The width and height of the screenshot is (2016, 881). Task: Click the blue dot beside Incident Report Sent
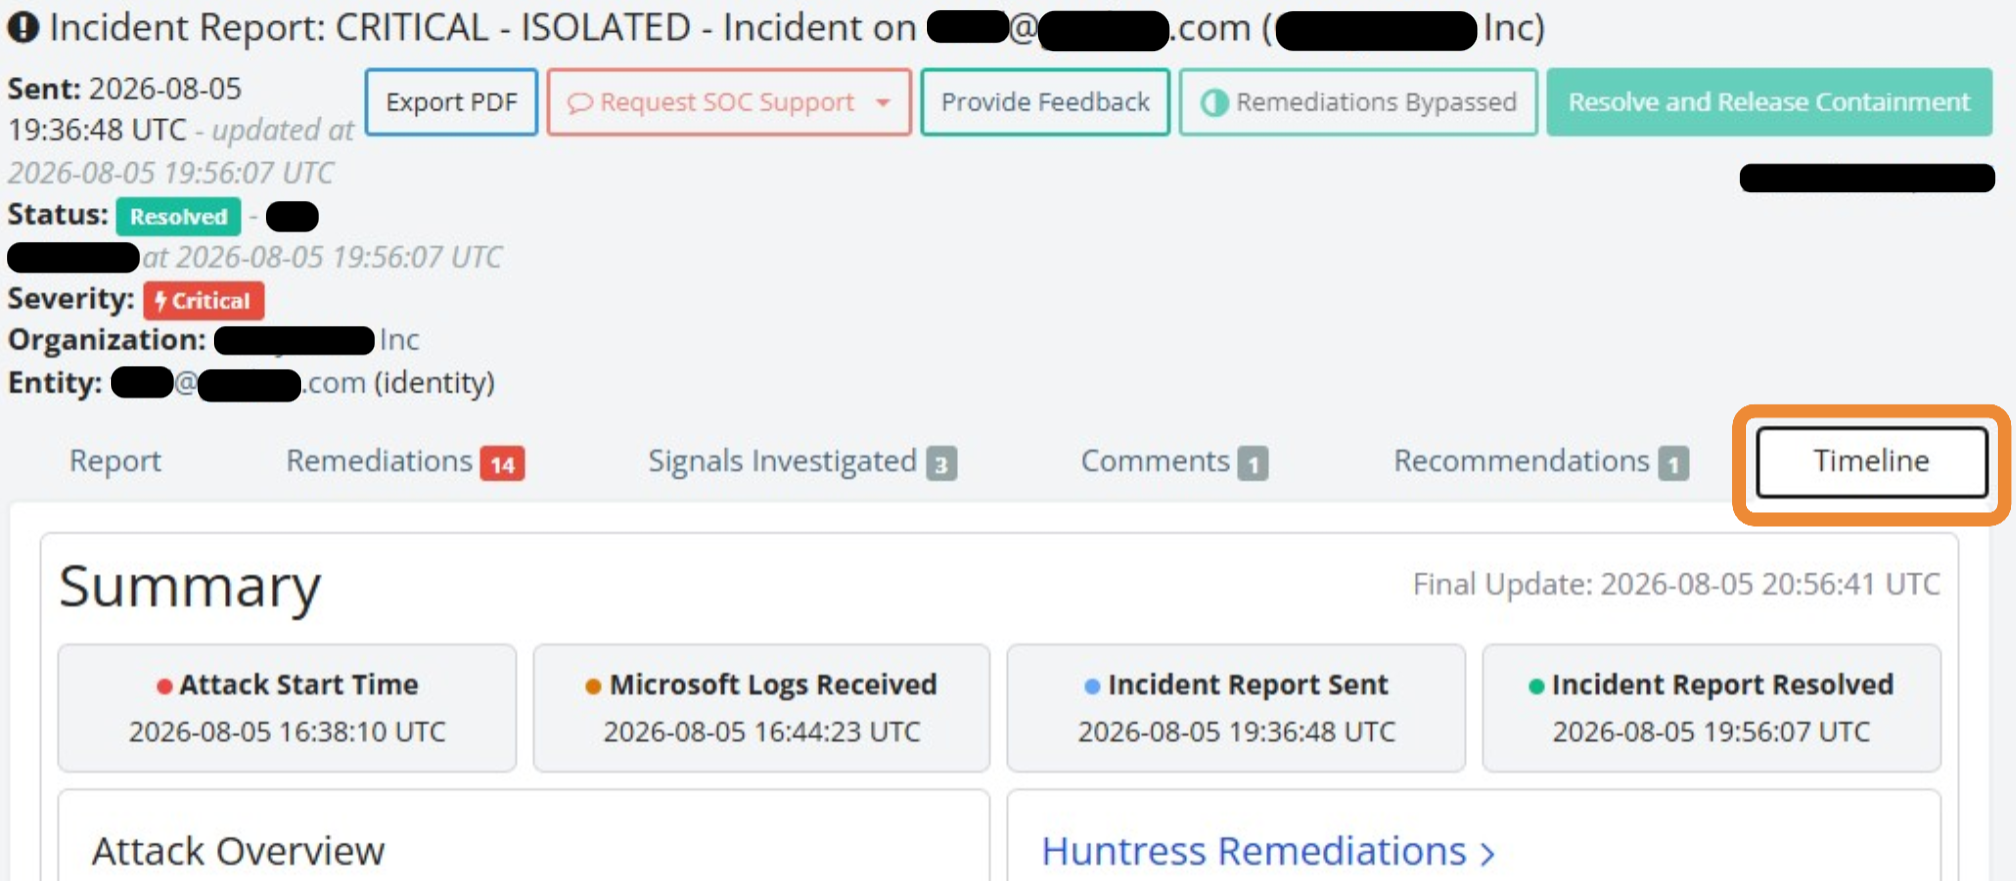[1092, 686]
